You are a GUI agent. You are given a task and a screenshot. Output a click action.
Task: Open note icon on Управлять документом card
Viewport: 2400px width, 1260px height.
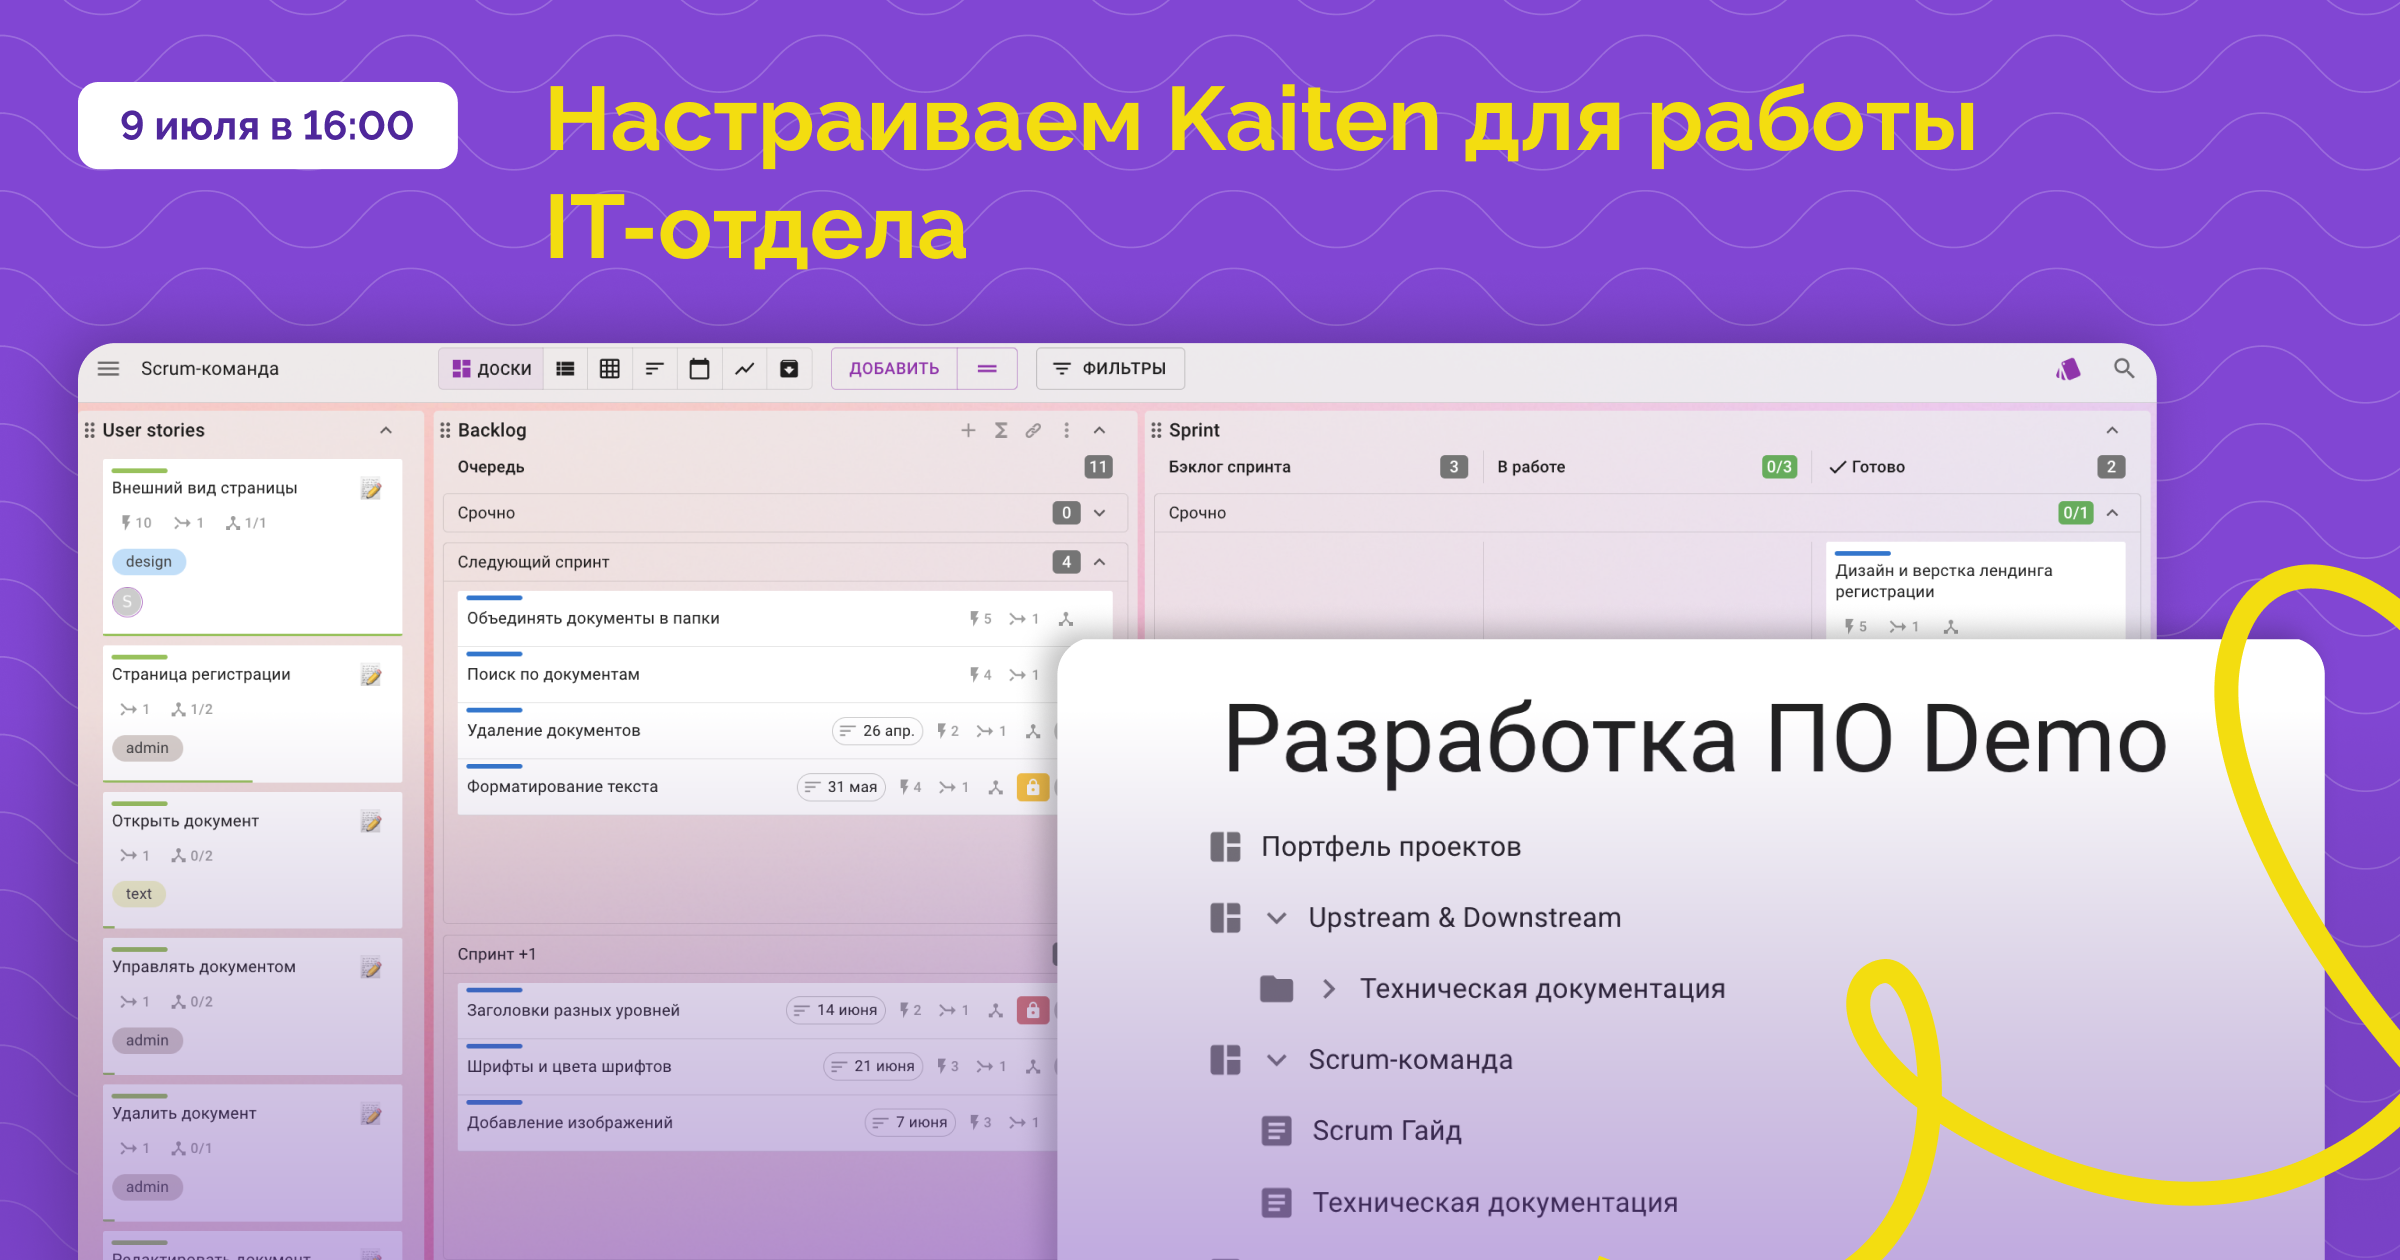[371, 968]
